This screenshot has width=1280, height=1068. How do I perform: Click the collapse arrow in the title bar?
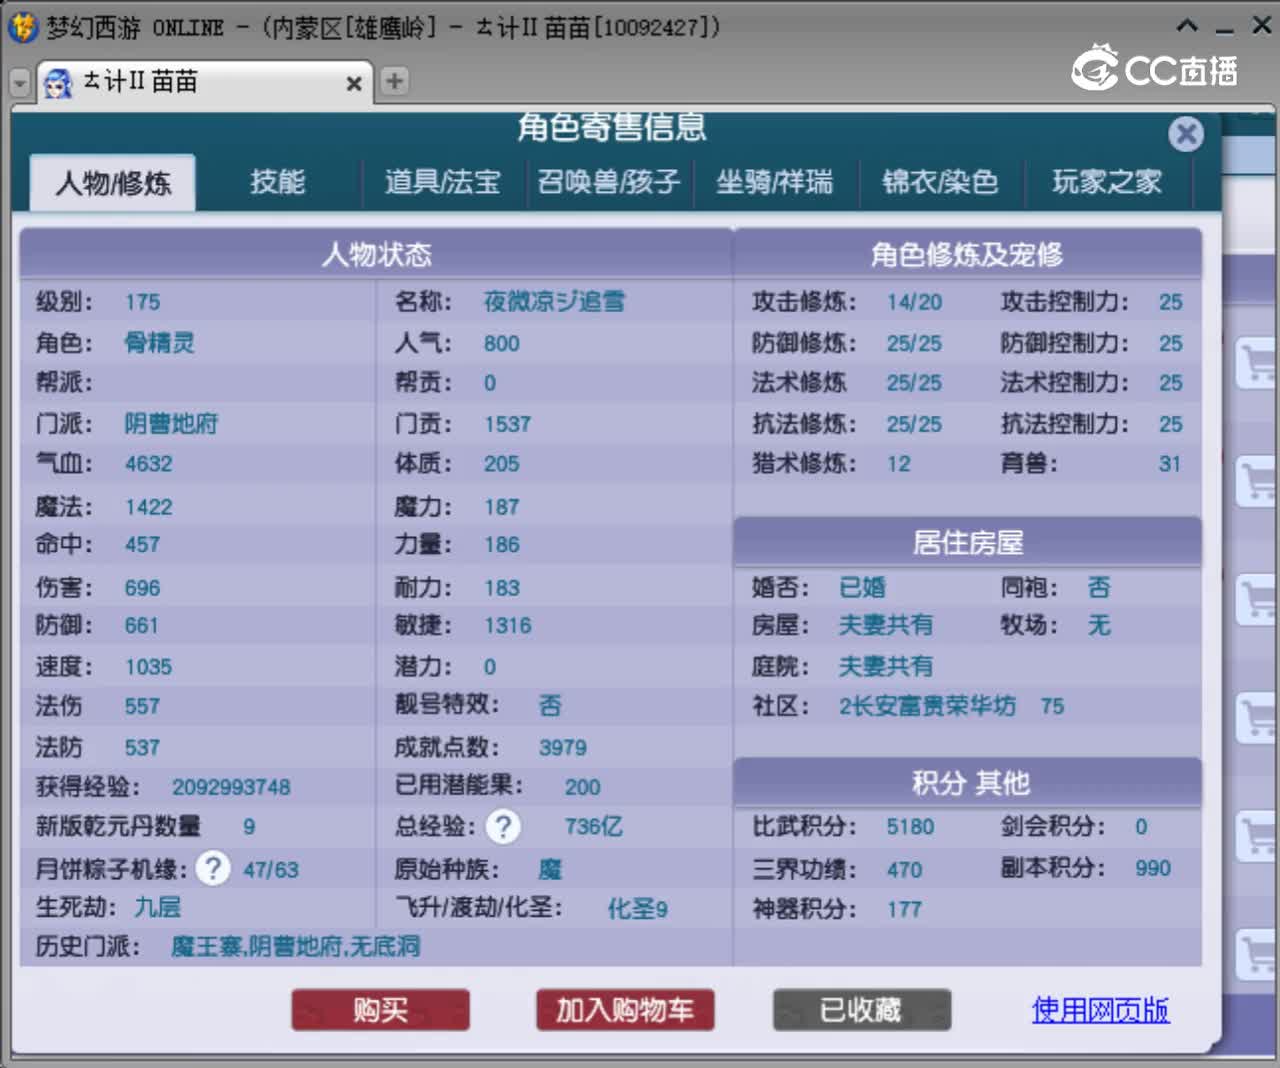click(1187, 26)
